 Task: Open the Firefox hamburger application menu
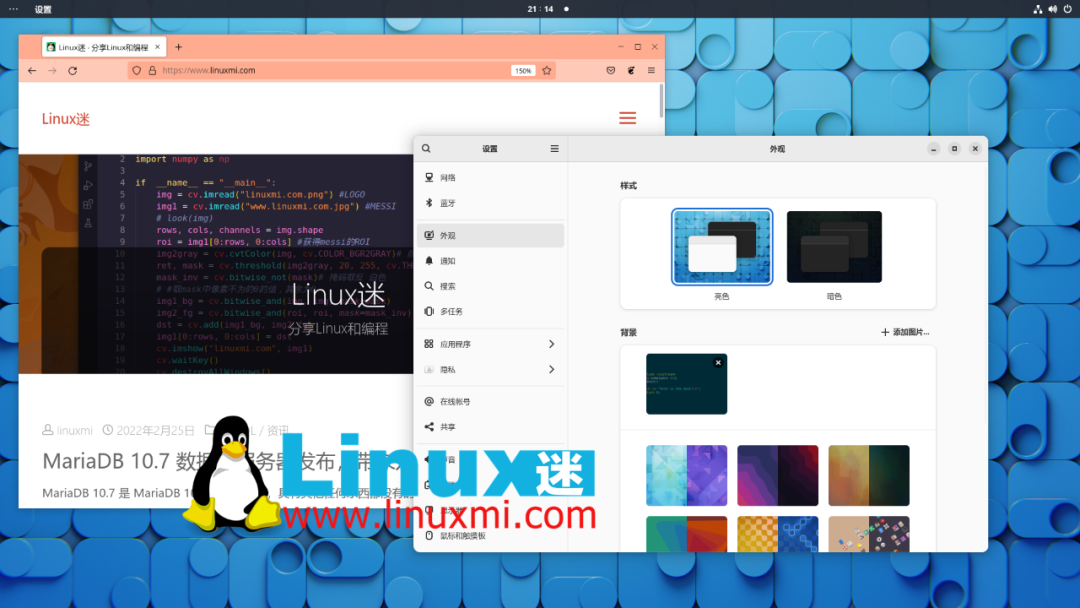(x=651, y=70)
